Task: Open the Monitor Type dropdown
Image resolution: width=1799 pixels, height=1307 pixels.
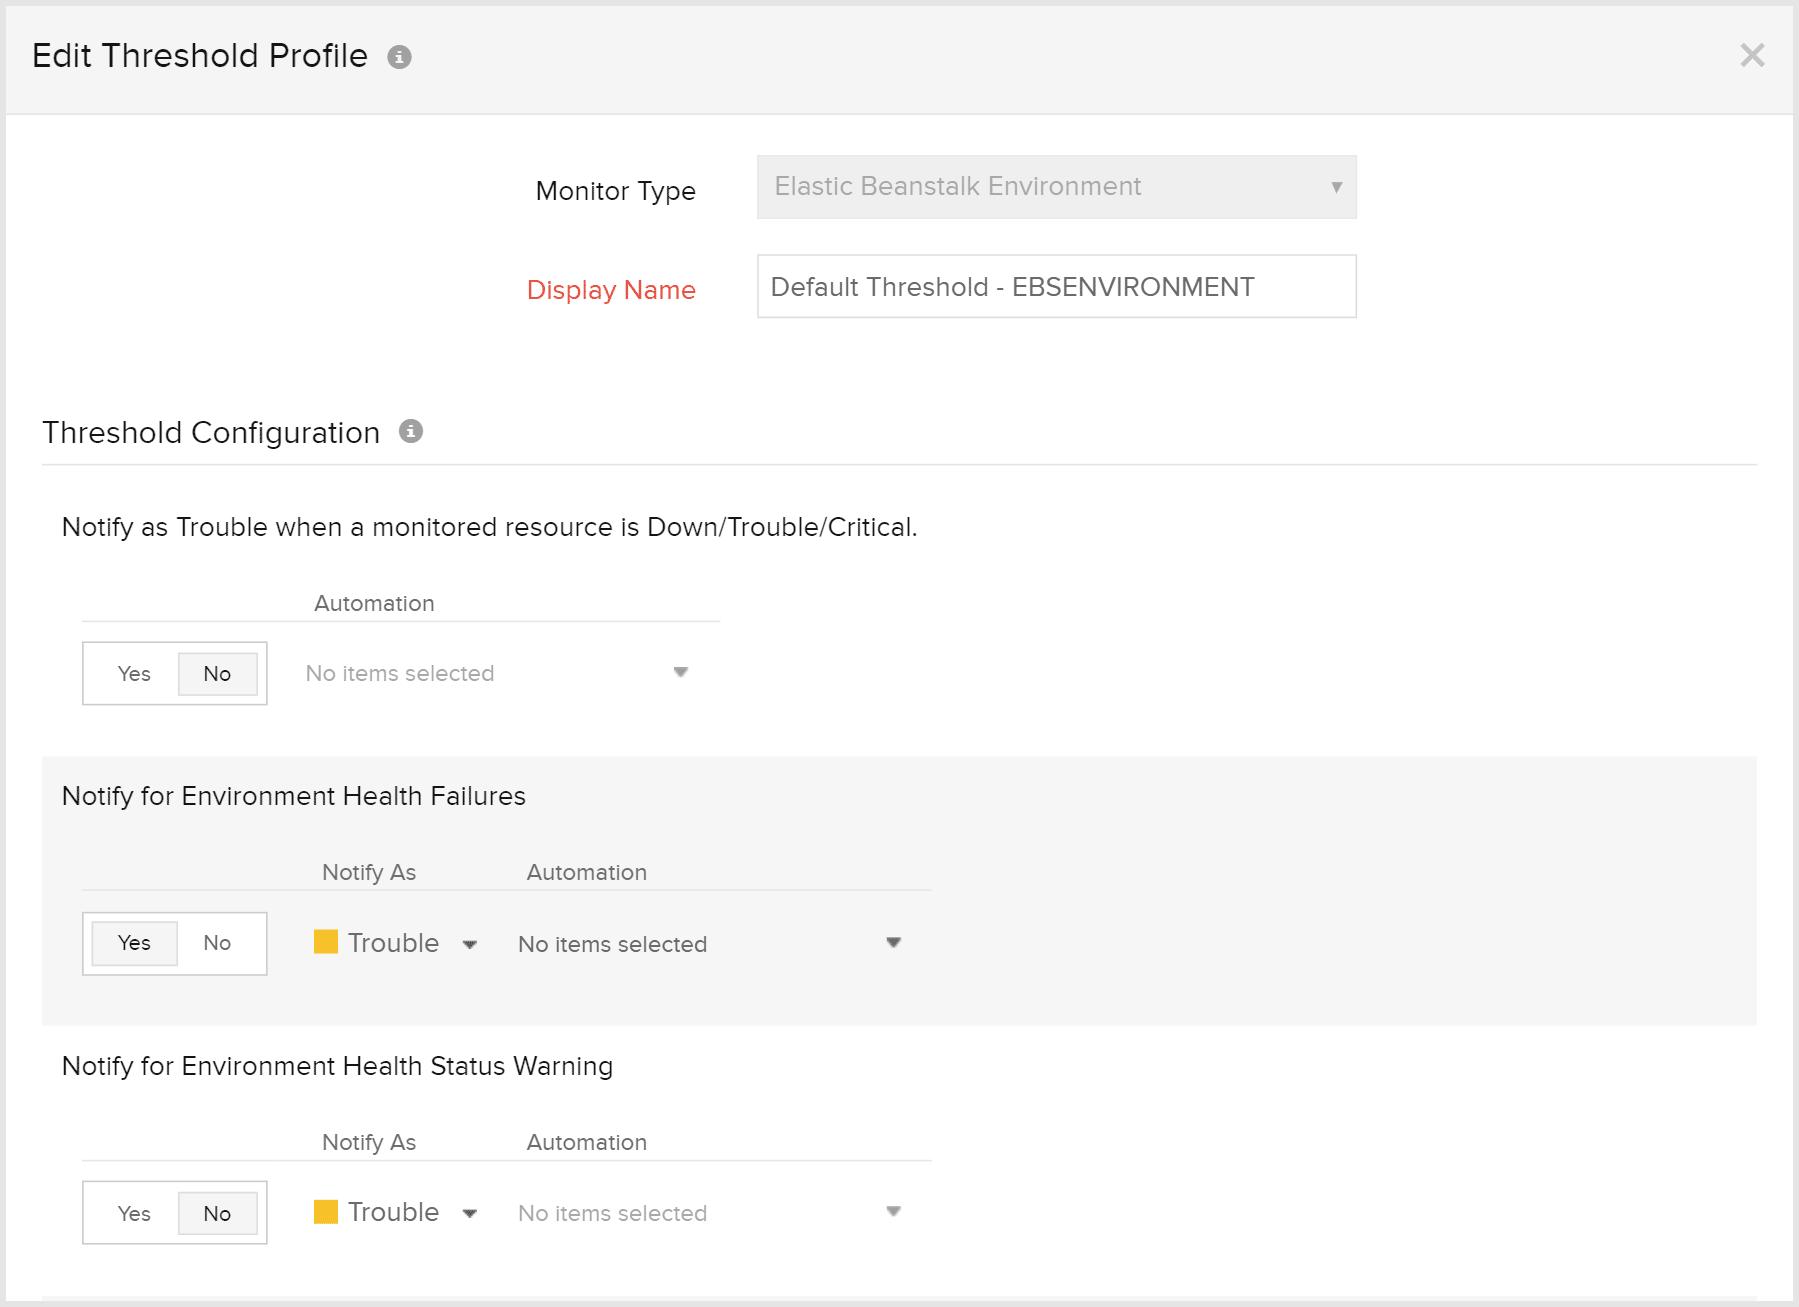Action: (1056, 187)
